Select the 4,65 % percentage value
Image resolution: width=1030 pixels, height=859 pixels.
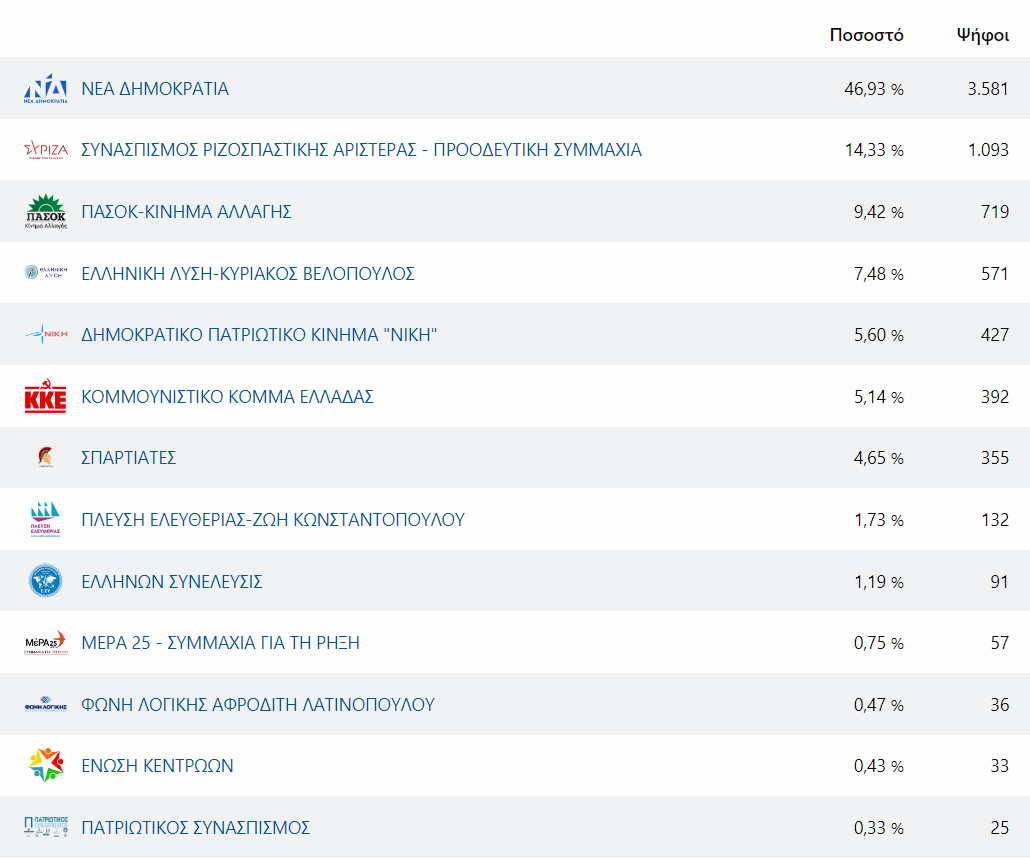pyautogui.click(x=879, y=458)
